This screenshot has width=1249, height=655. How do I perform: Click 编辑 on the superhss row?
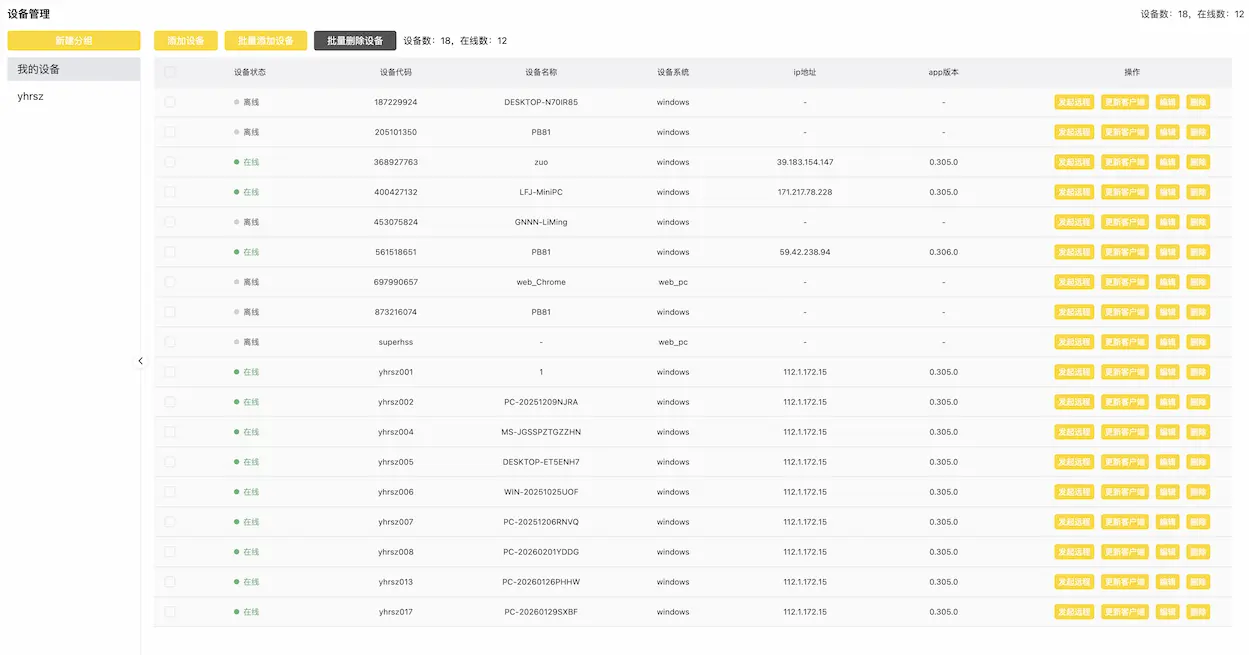click(1167, 342)
